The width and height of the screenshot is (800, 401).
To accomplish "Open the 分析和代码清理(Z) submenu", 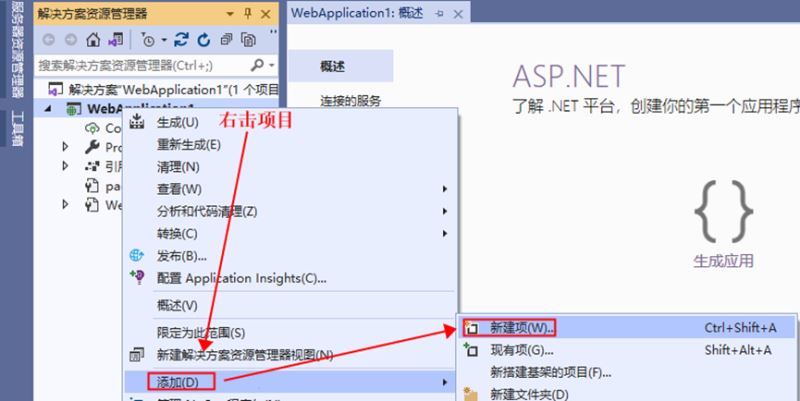I will [x=291, y=211].
